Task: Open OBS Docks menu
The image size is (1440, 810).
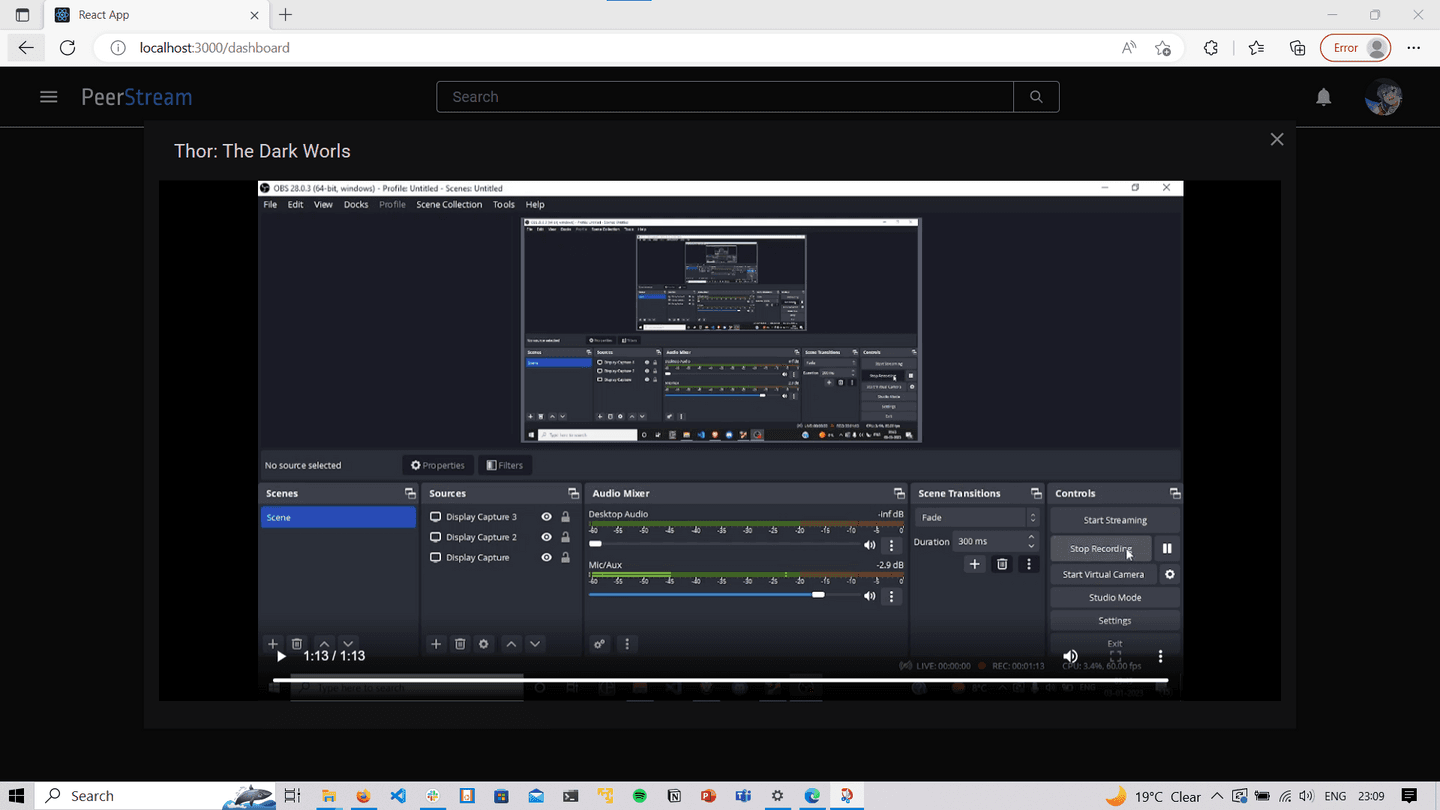Action: tap(356, 204)
